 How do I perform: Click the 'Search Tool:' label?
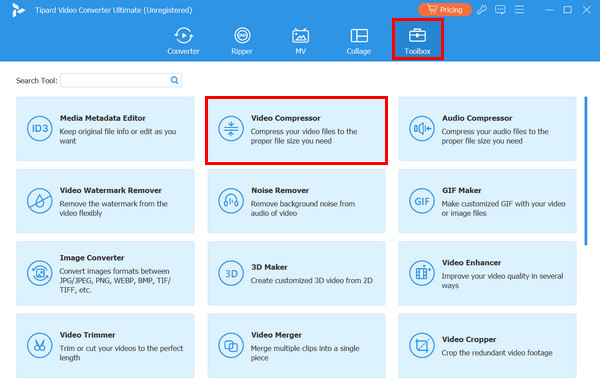pyautogui.click(x=37, y=81)
